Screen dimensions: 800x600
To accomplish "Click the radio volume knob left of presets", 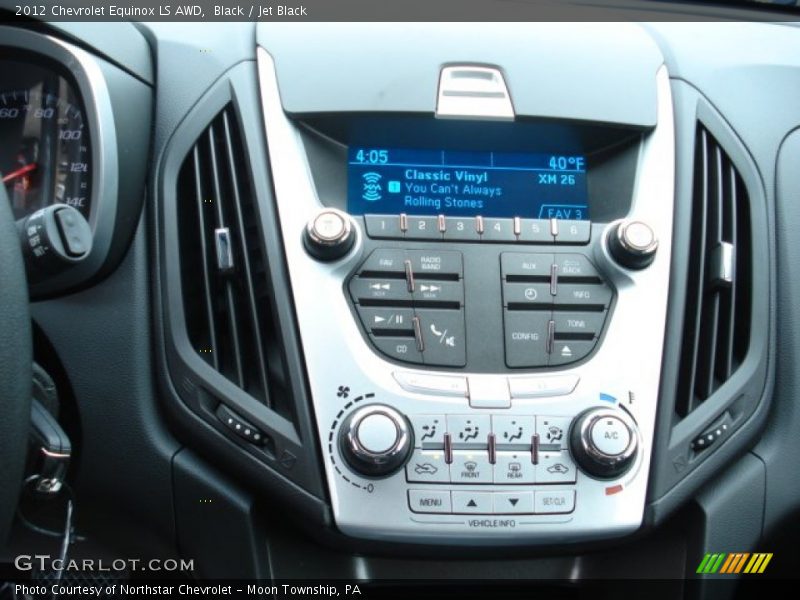I will [331, 232].
